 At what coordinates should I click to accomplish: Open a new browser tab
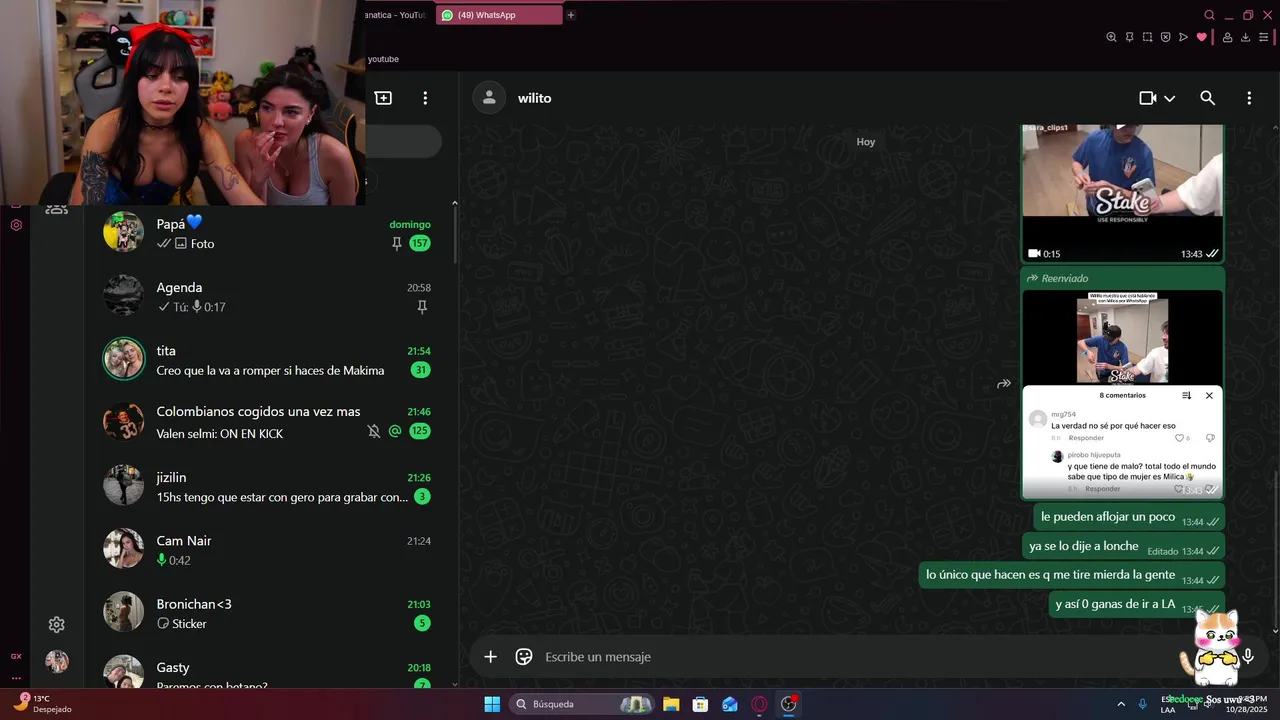[x=571, y=15]
